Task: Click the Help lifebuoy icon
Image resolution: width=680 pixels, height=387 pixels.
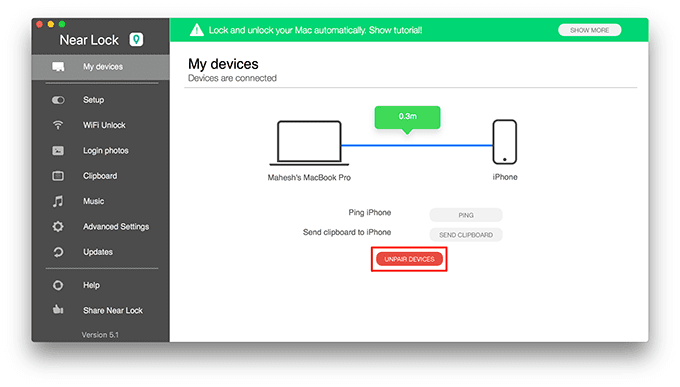Action: coord(58,285)
